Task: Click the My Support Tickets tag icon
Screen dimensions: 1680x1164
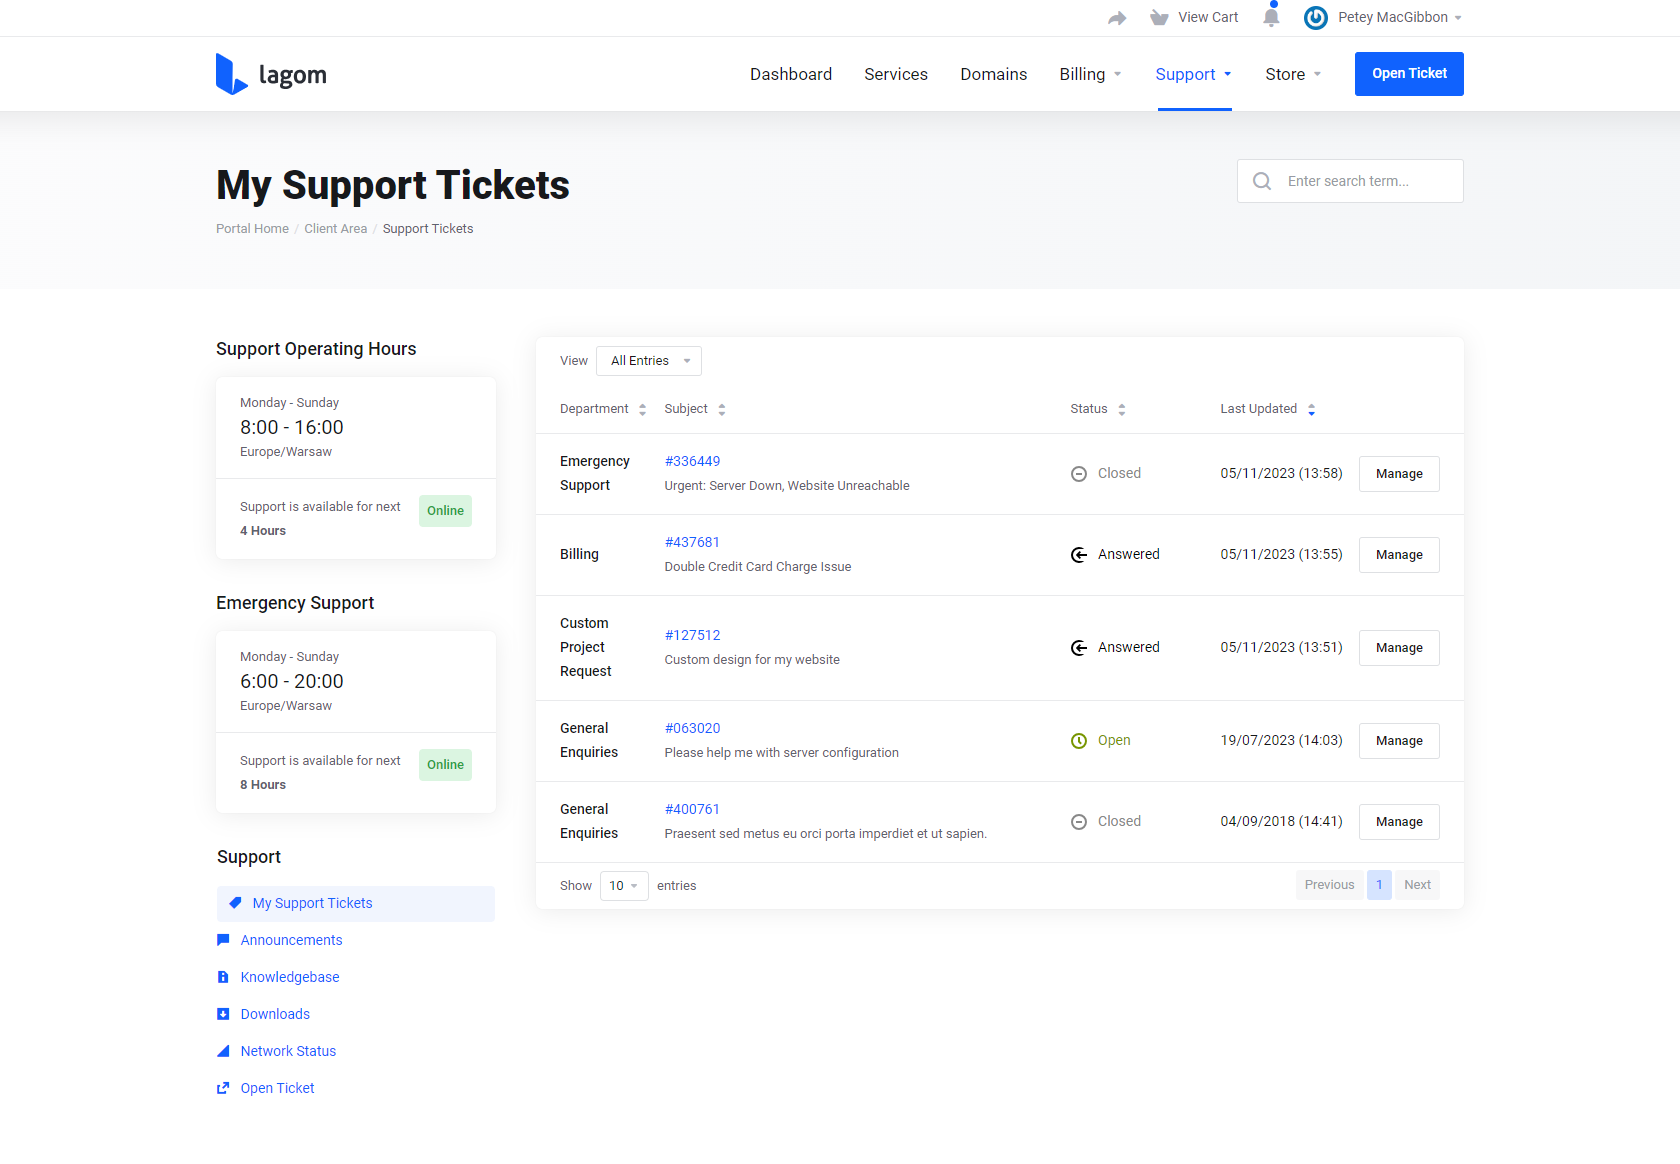Action: tap(235, 903)
